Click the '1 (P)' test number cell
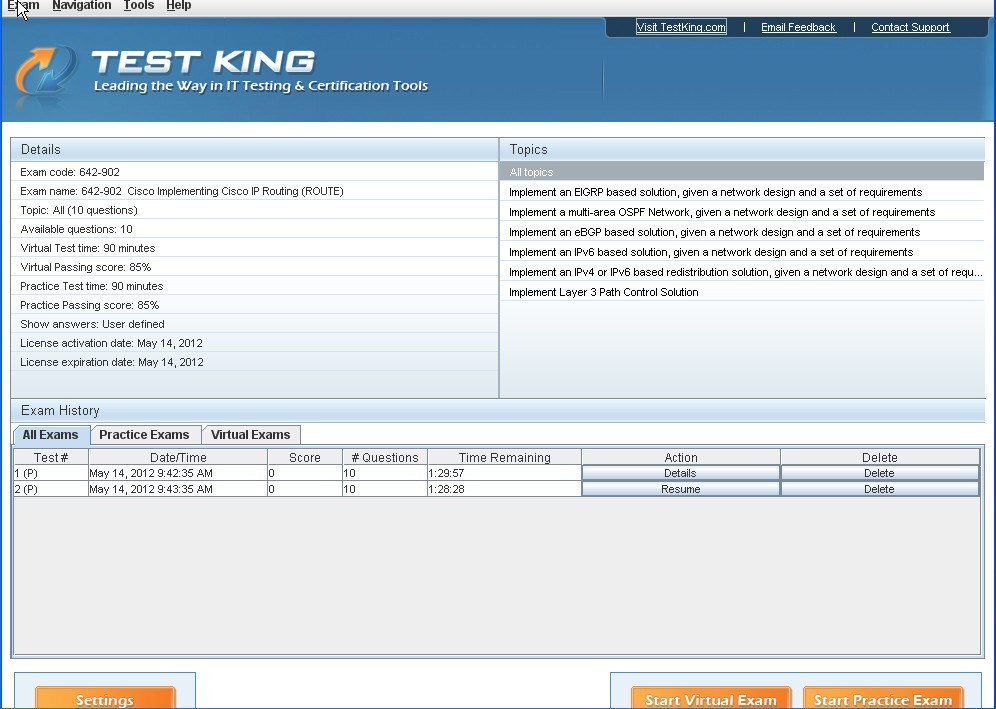This screenshot has width=996, height=709. [51, 473]
